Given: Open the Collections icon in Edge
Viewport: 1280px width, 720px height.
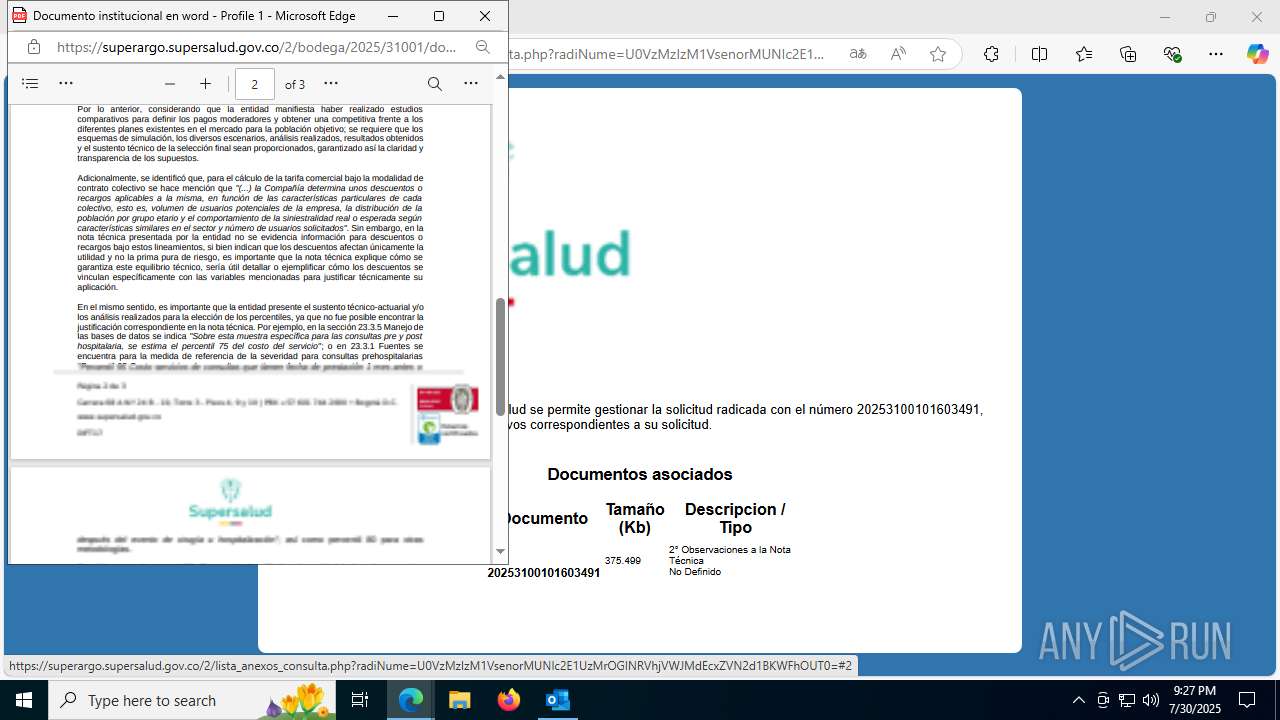Looking at the screenshot, I should [x=1128, y=54].
